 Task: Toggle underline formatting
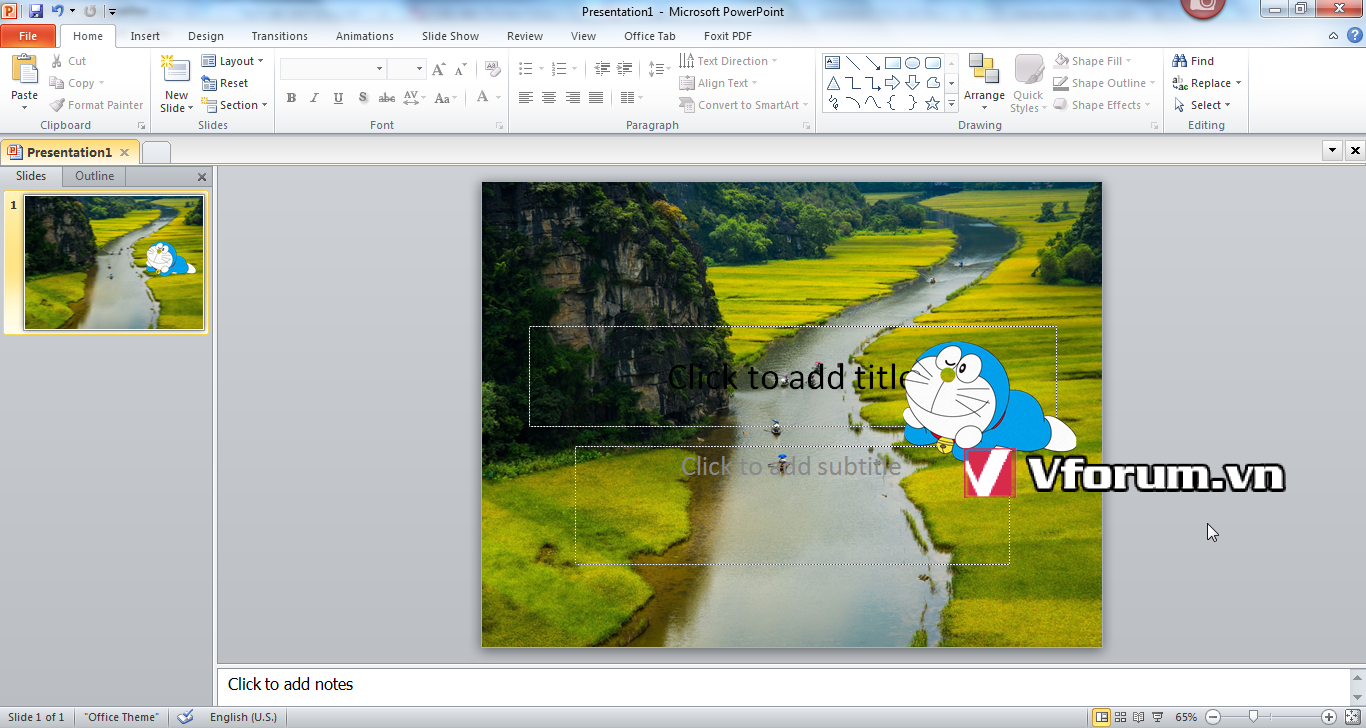(x=338, y=98)
